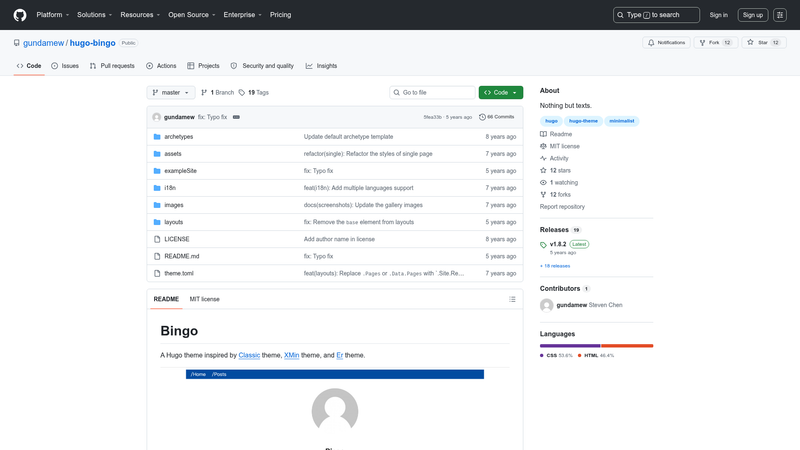Open the Pricing page
The image size is (800, 450).
(x=281, y=15)
